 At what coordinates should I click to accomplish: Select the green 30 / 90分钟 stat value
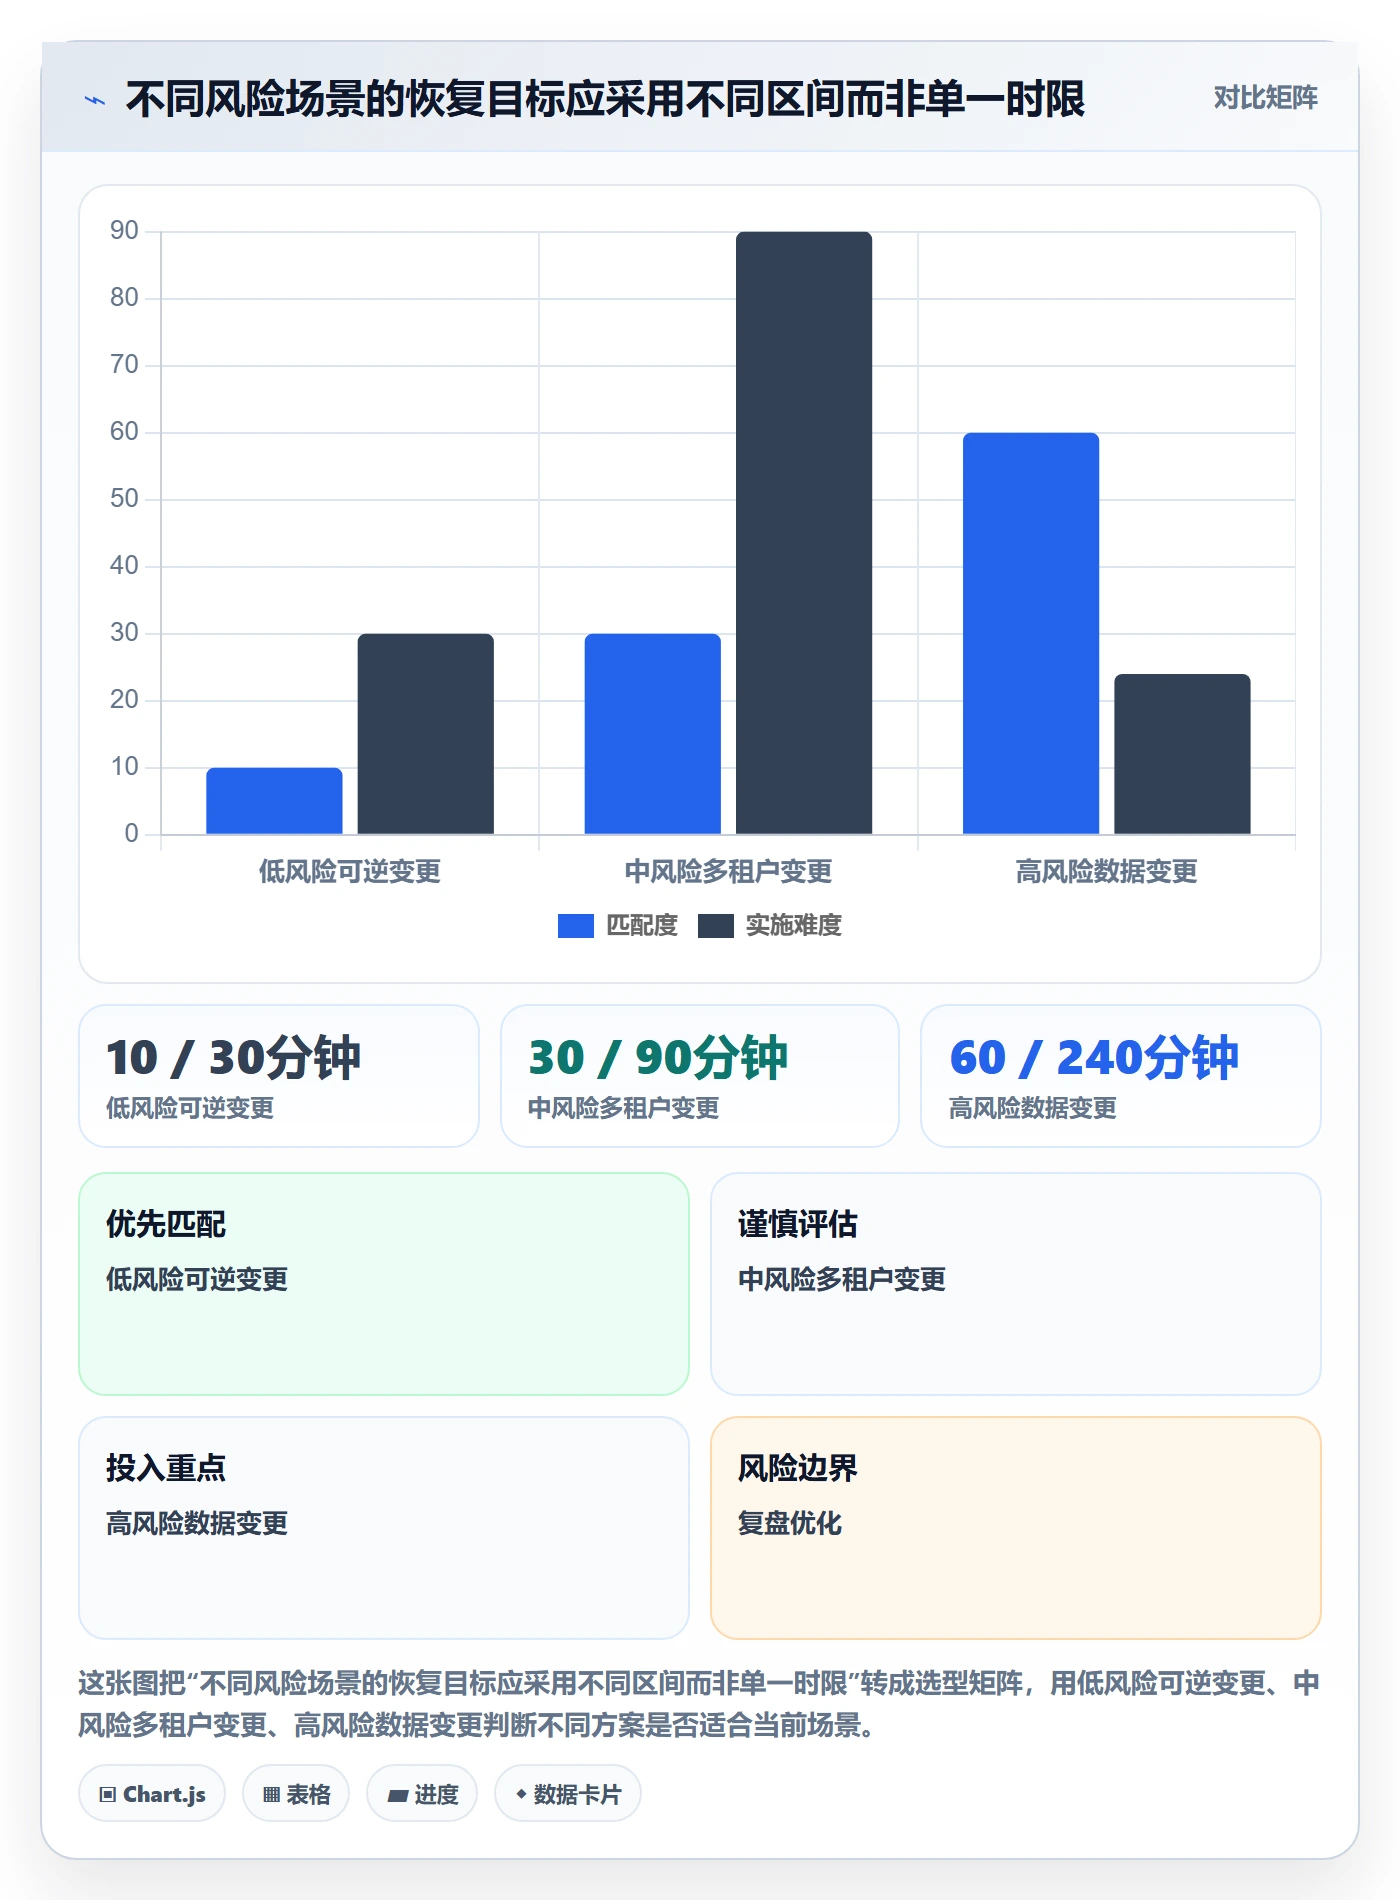(x=658, y=1057)
